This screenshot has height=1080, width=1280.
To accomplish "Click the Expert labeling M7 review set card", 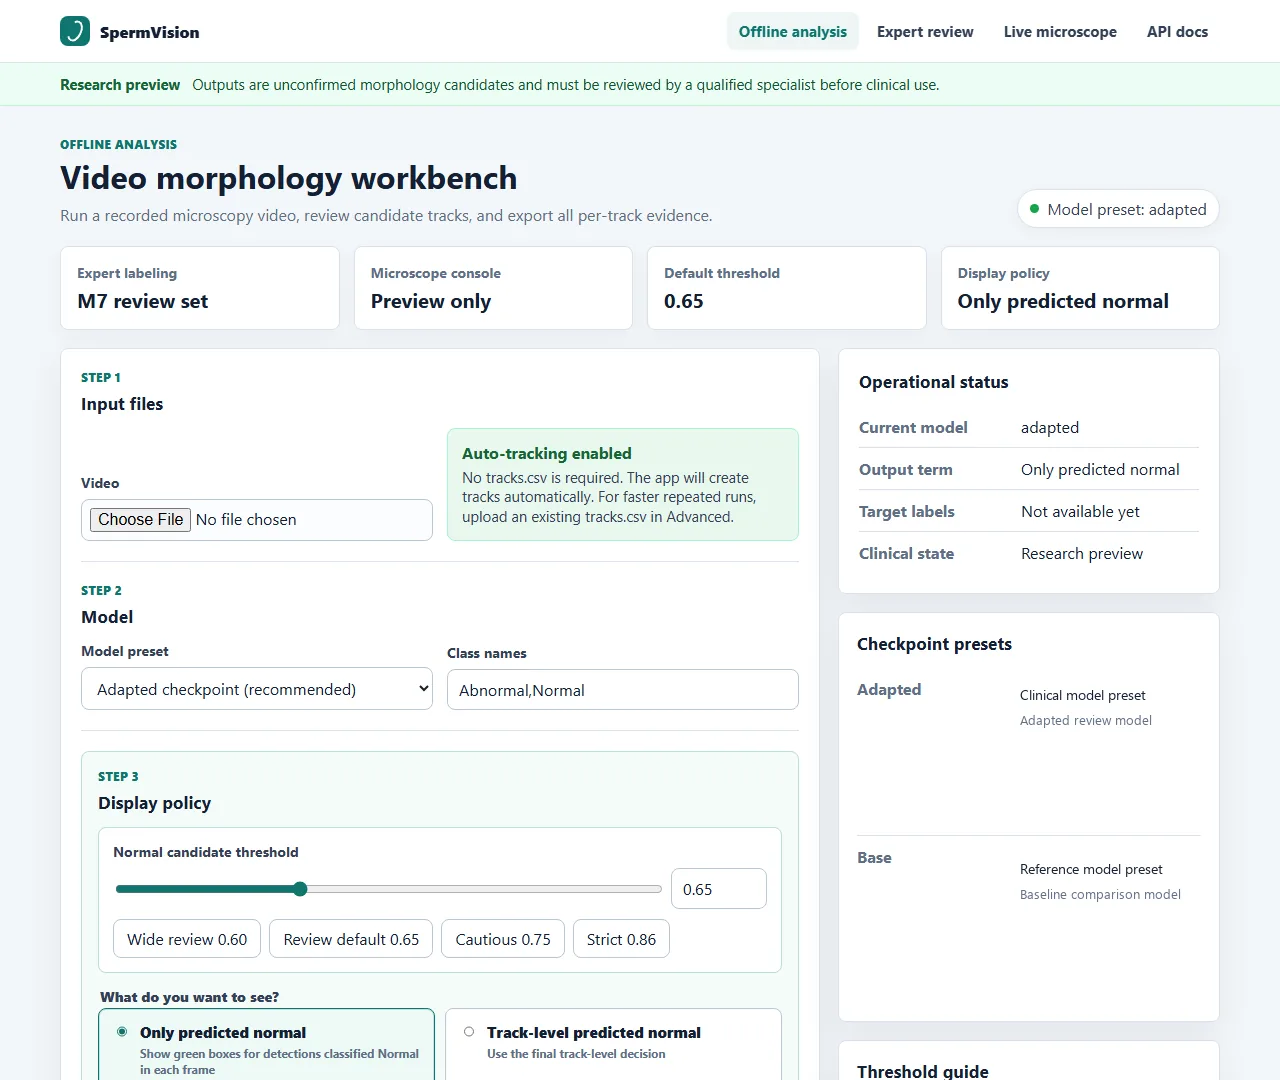I will (200, 288).
